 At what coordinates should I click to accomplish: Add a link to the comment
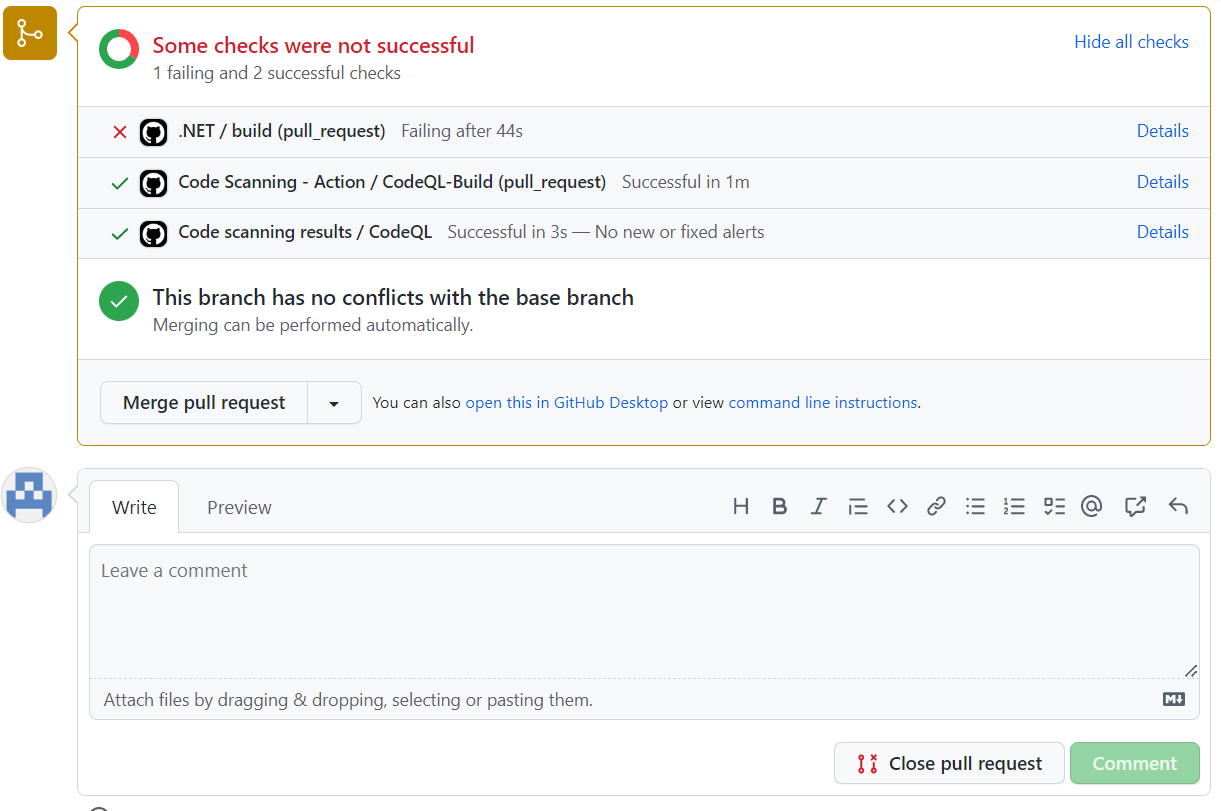tap(936, 506)
